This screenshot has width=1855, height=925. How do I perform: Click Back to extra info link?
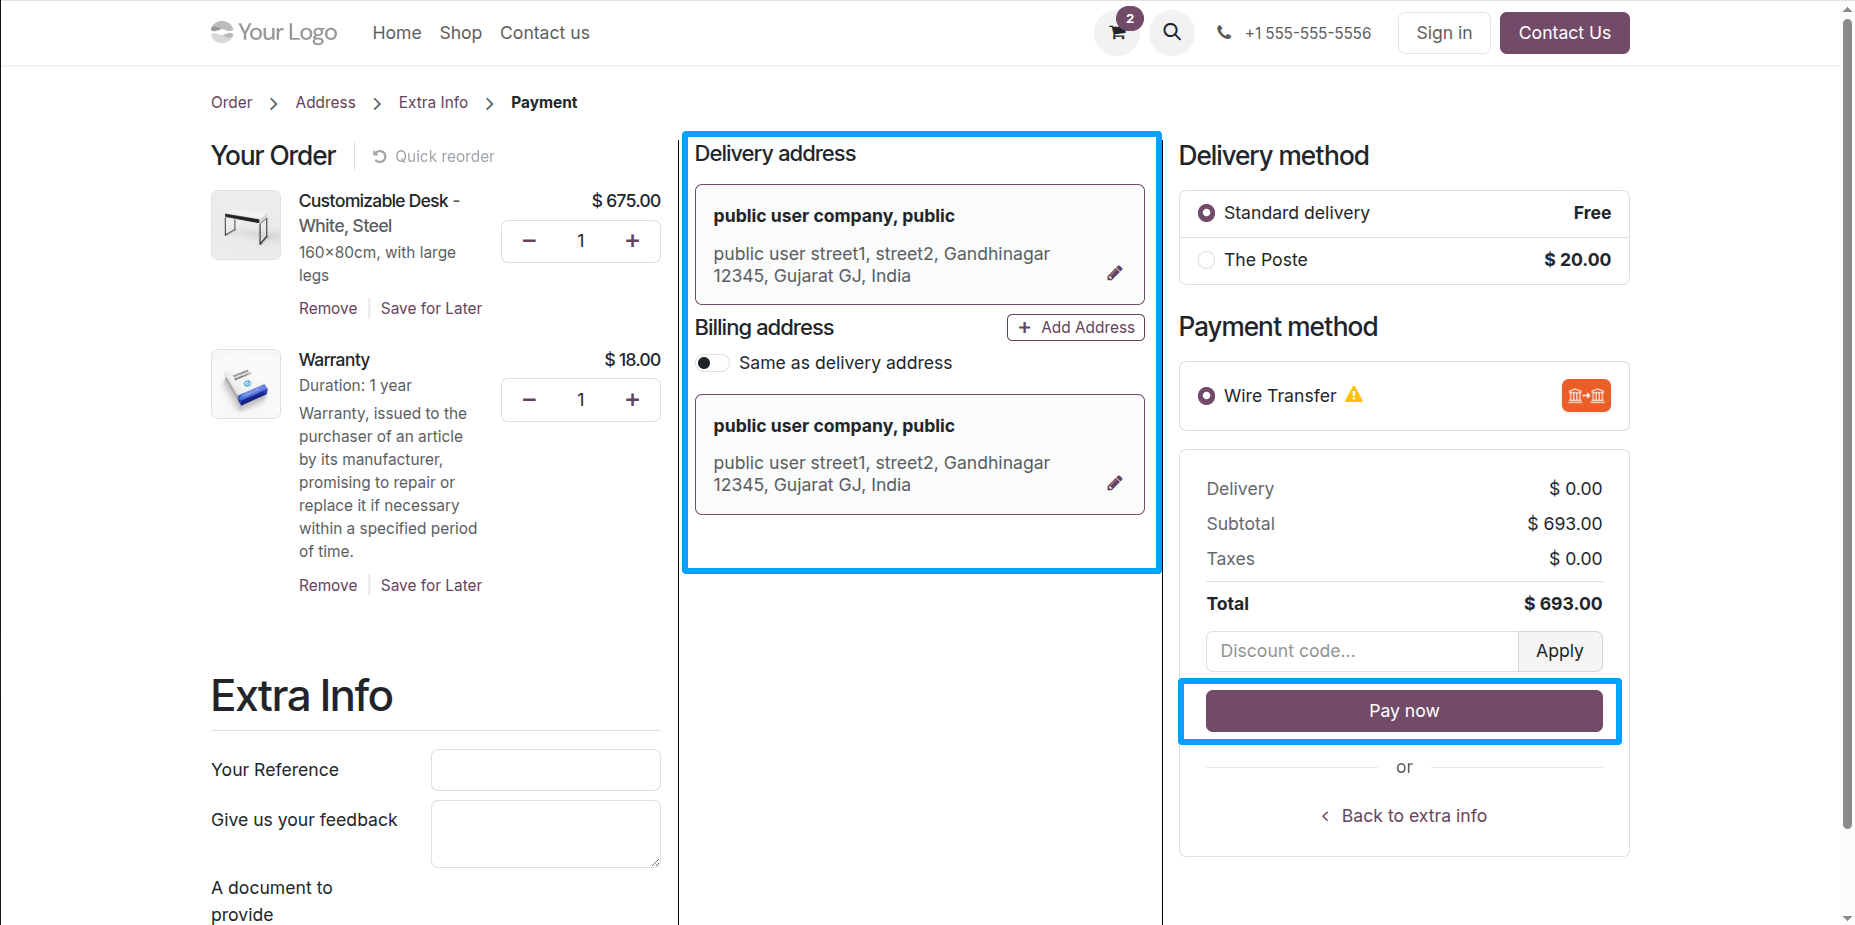click(1404, 816)
